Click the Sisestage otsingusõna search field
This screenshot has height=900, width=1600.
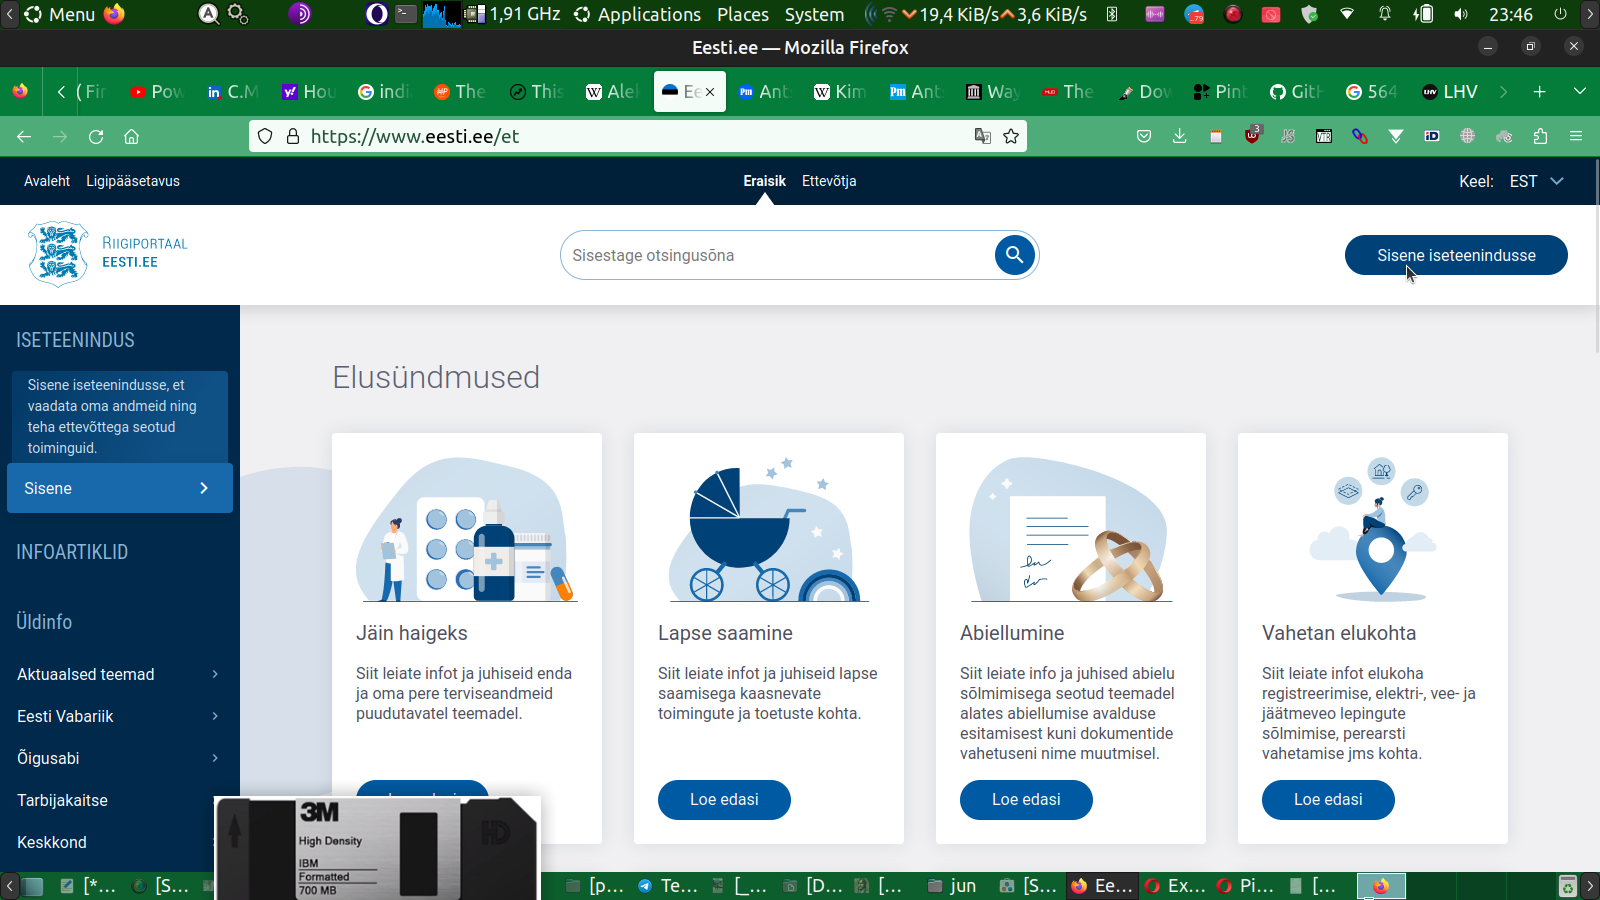775,255
